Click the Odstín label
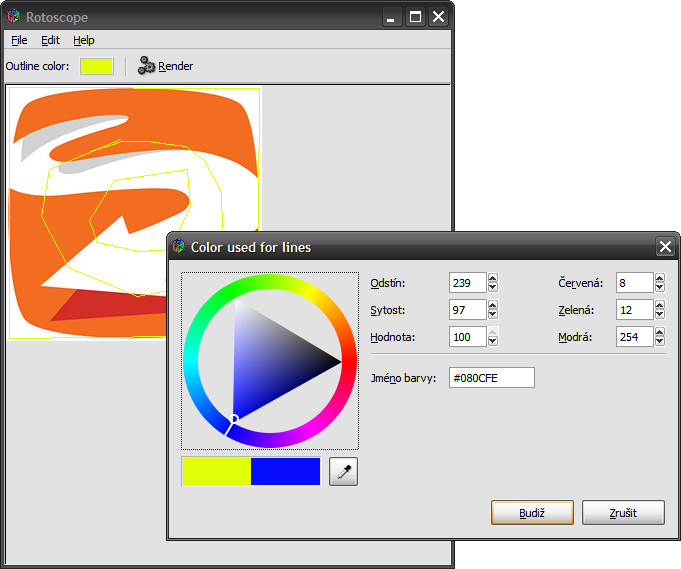The width and height of the screenshot is (681, 569). pos(388,283)
